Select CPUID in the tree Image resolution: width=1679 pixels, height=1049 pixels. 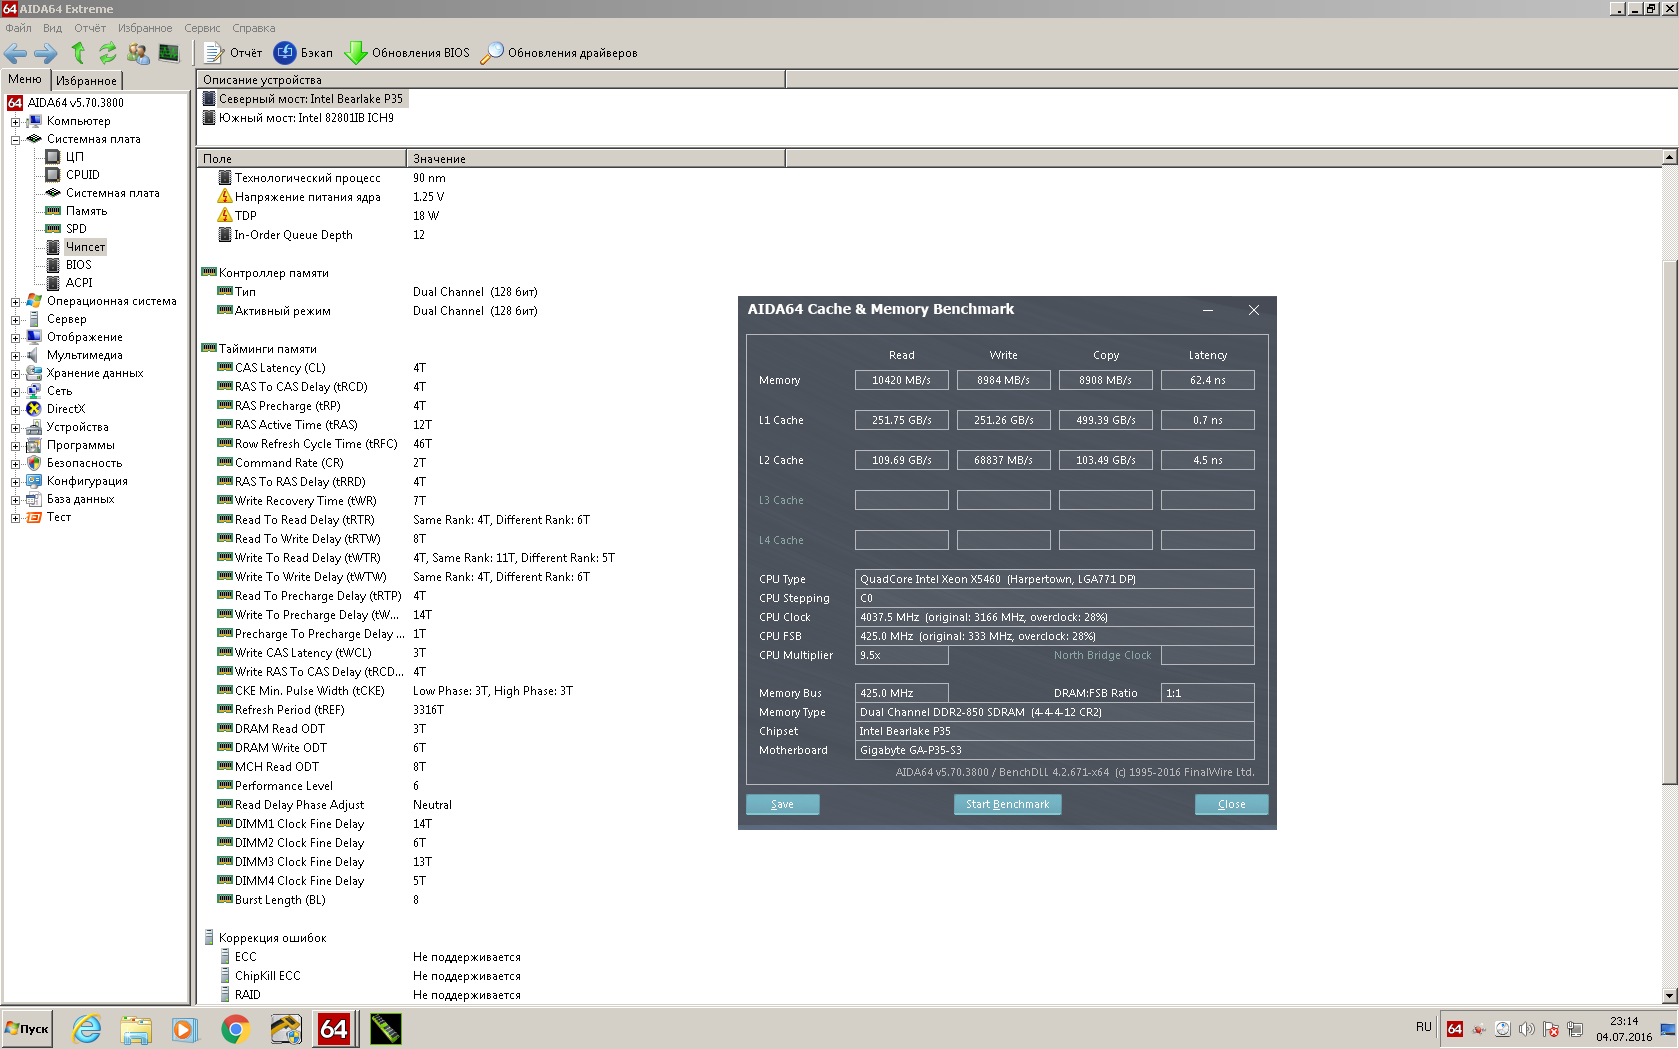pos(82,175)
